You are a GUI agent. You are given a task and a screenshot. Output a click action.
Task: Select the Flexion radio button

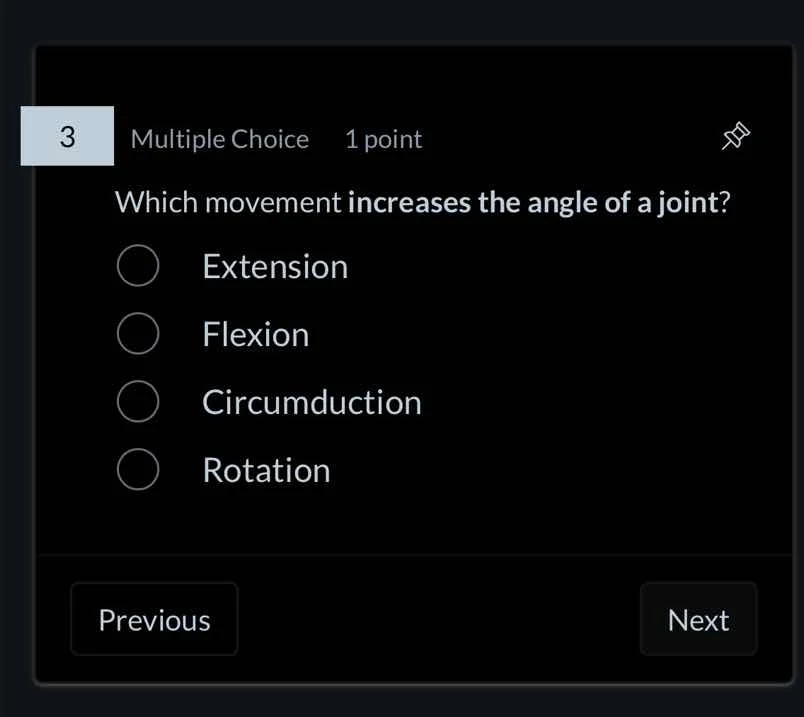point(138,333)
